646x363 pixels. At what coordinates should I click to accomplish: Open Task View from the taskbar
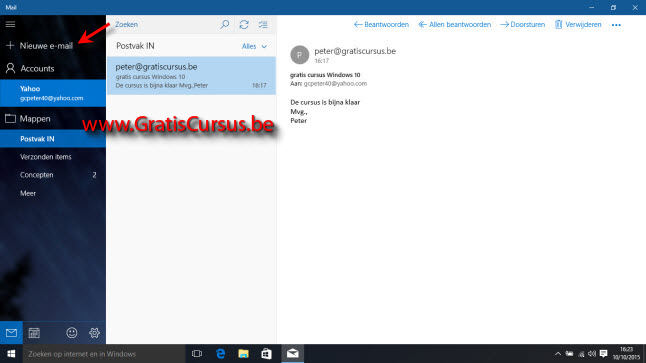(197, 354)
